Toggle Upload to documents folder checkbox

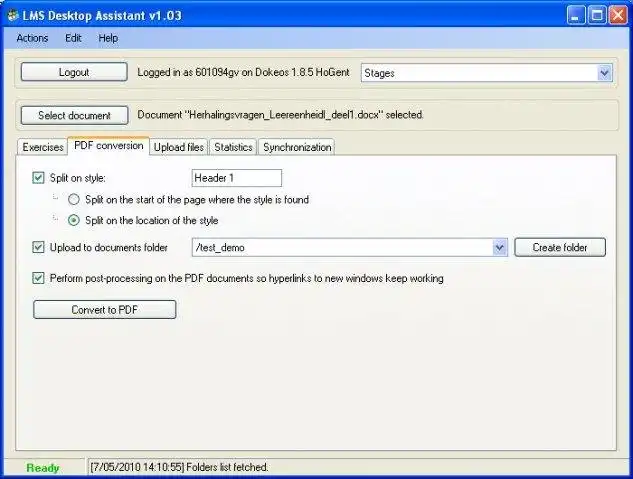point(38,247)
